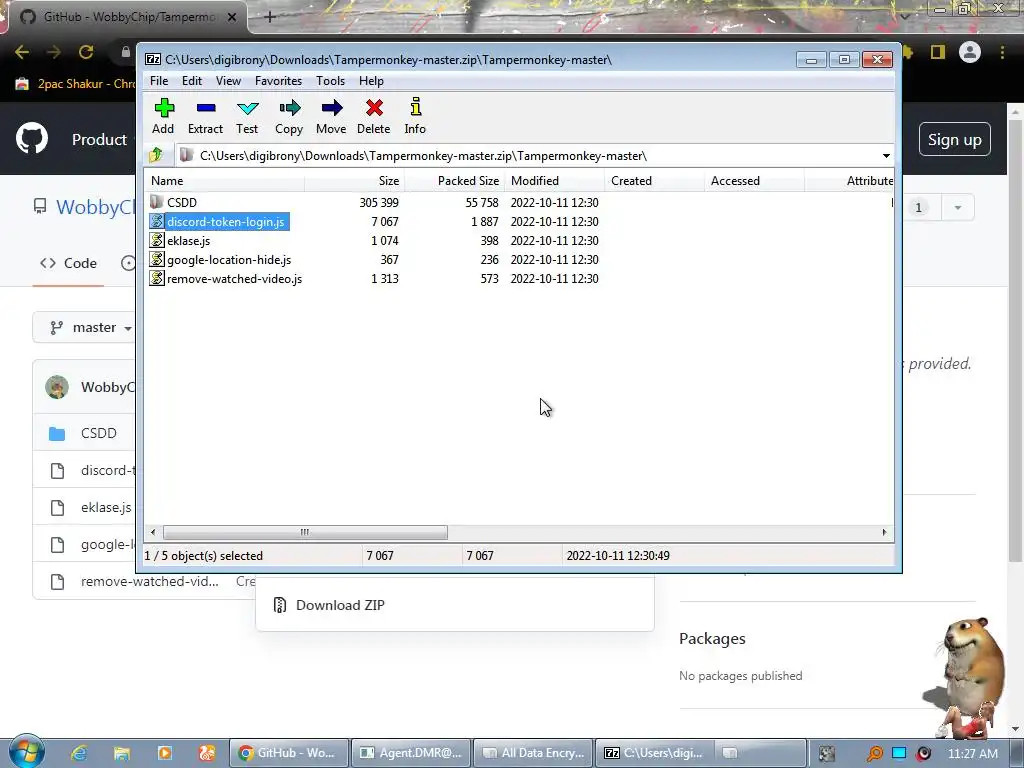Go up one folder level in 7-Zip
This screenshot has width=1024, height=768.
point(156,155)
